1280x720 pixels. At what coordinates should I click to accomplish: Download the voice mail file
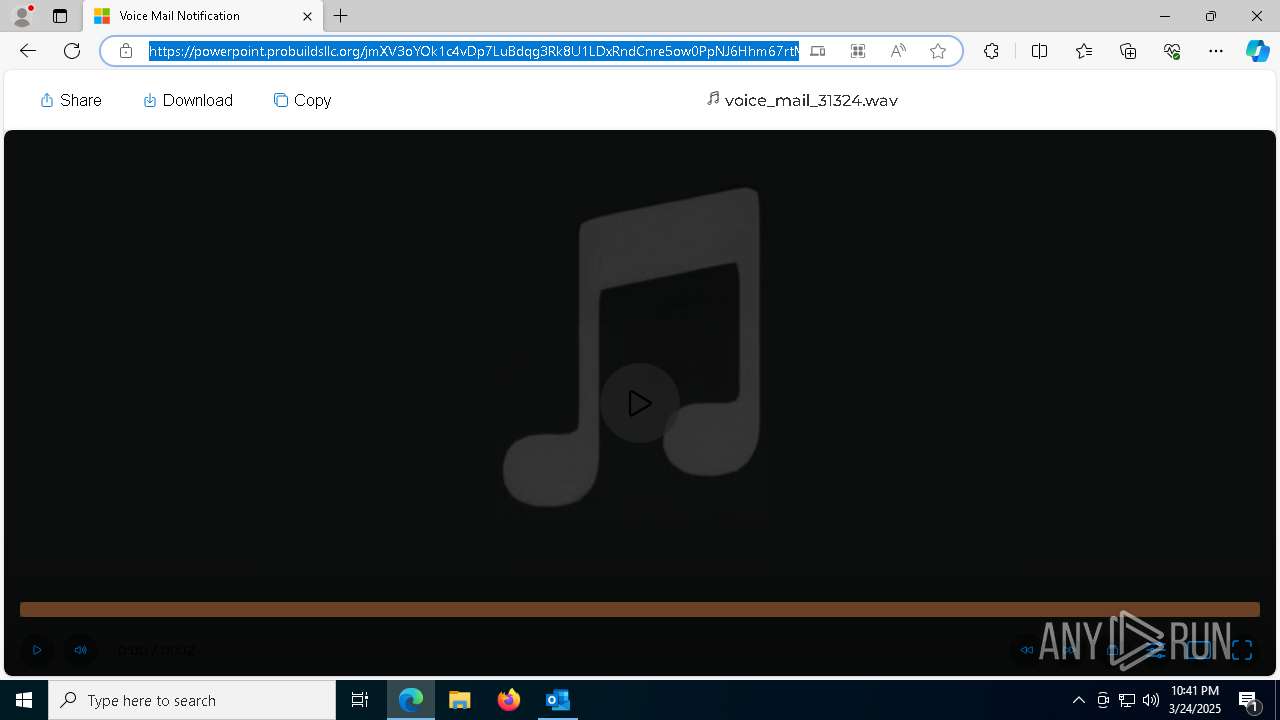pyautogui.click(x=188, y=100)
